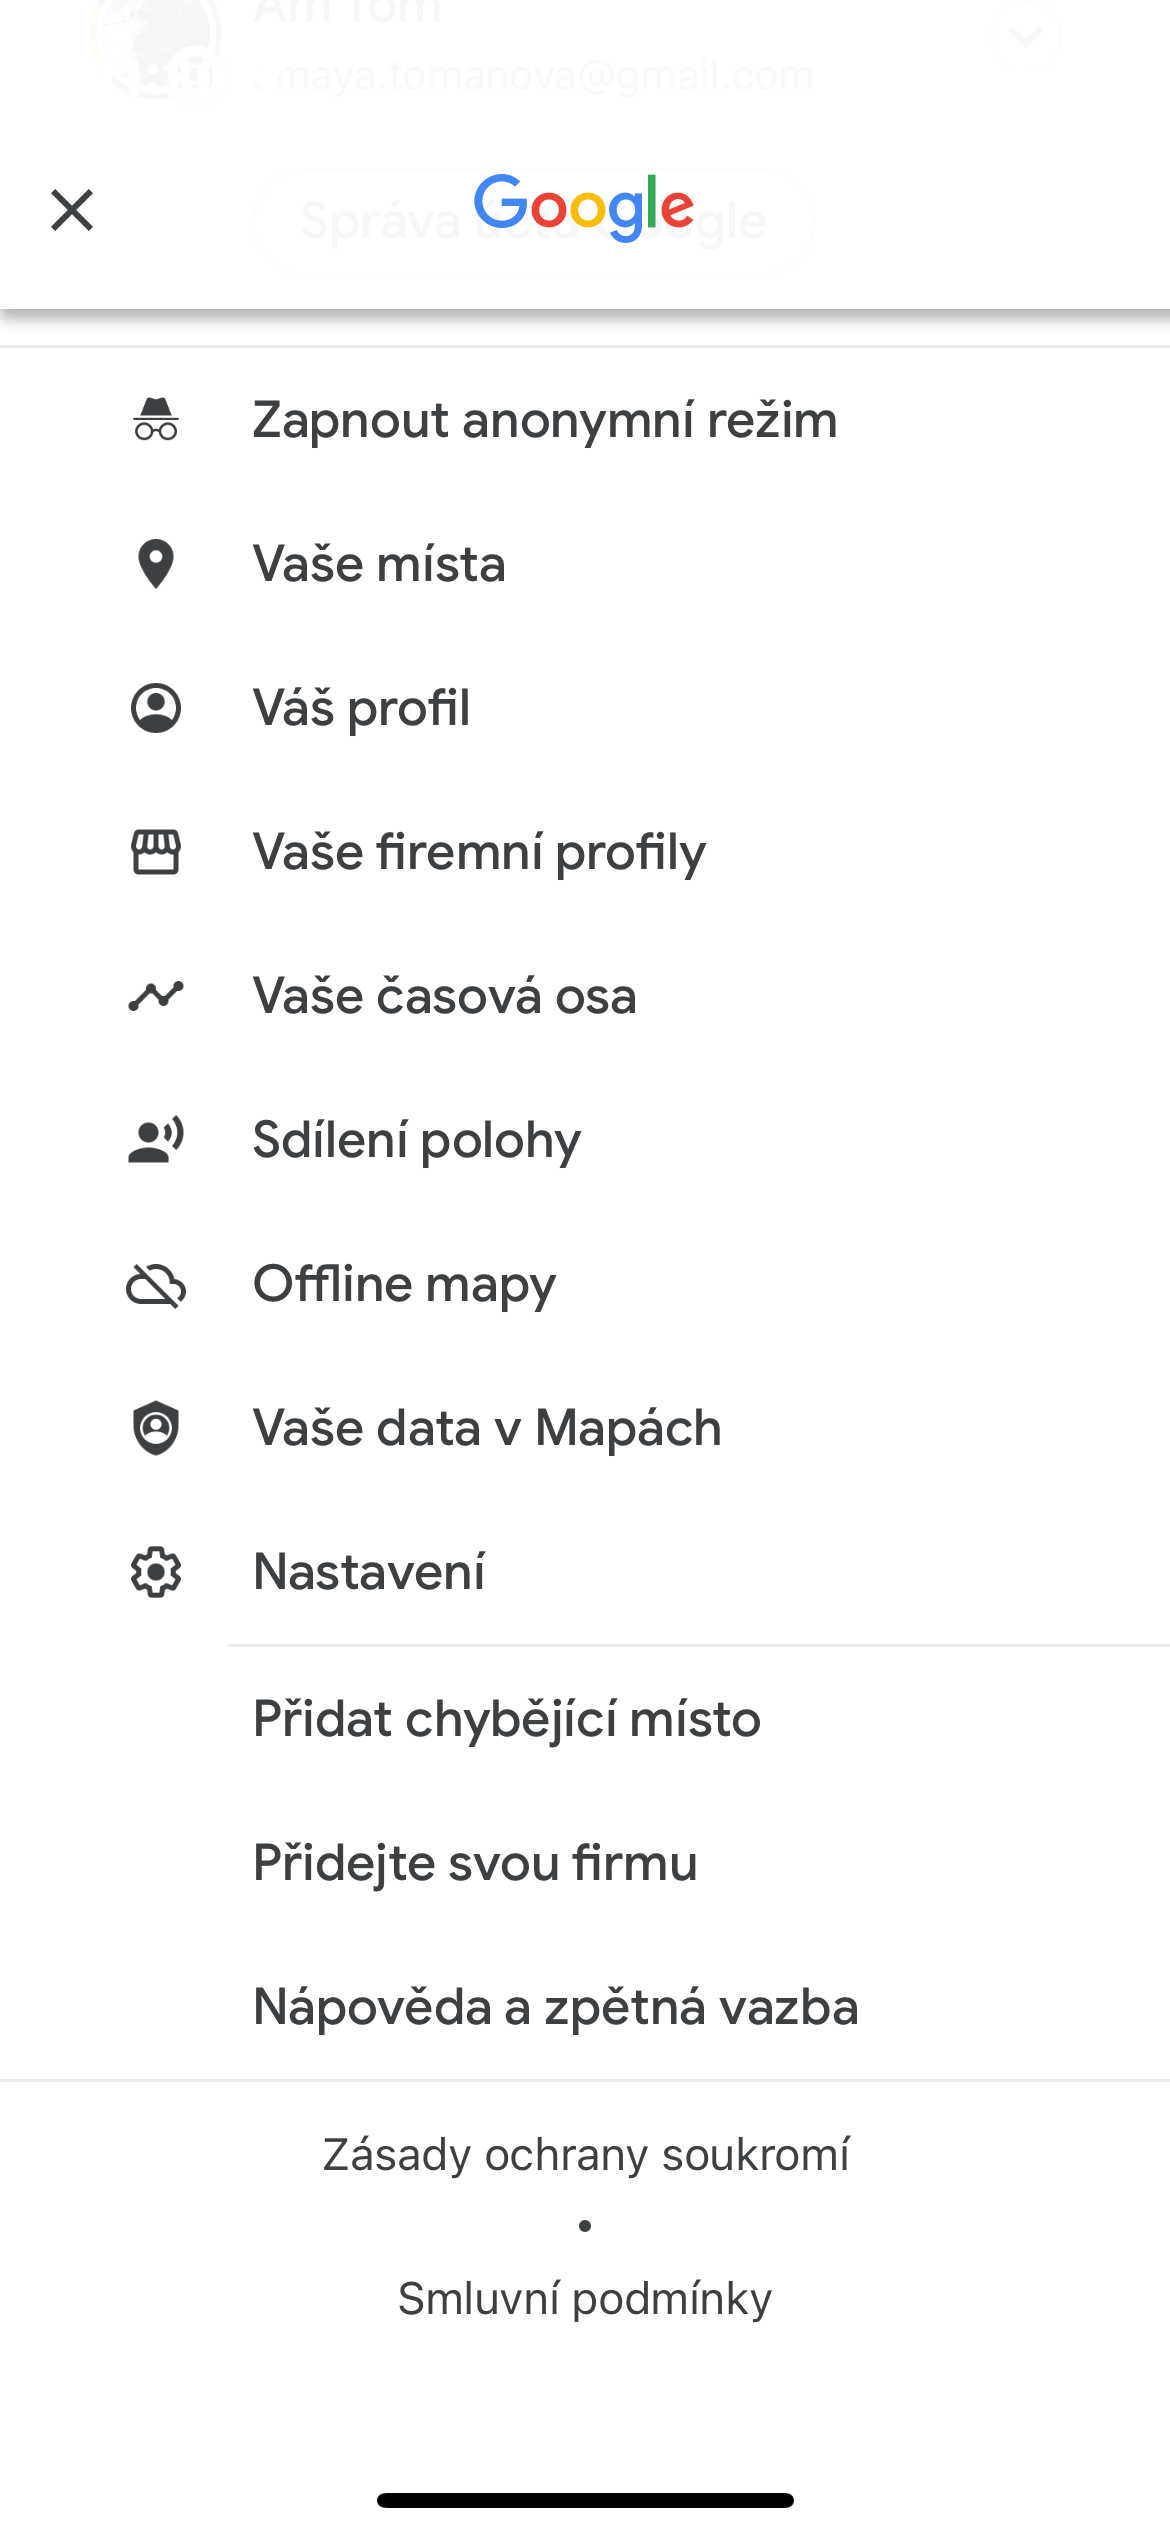Select 'Přidejte svou firmu'
Viewport: 1170px width, 2532px height.
pyautogui.click(x=475, y=1863)
